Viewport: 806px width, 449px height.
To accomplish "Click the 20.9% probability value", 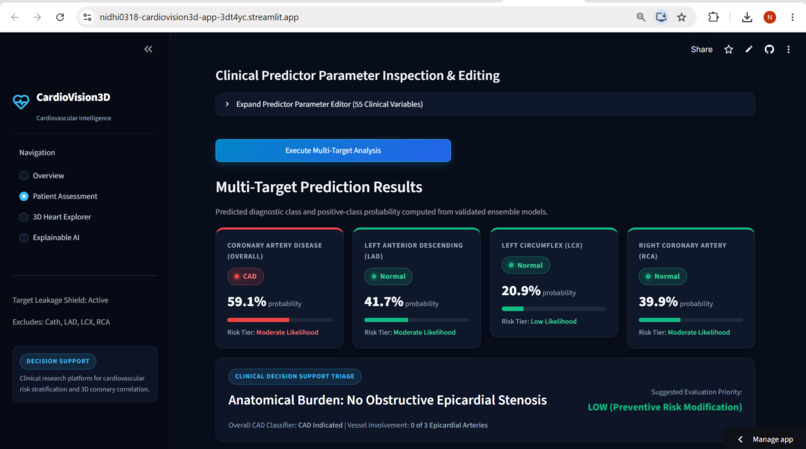I will point(521,291).
